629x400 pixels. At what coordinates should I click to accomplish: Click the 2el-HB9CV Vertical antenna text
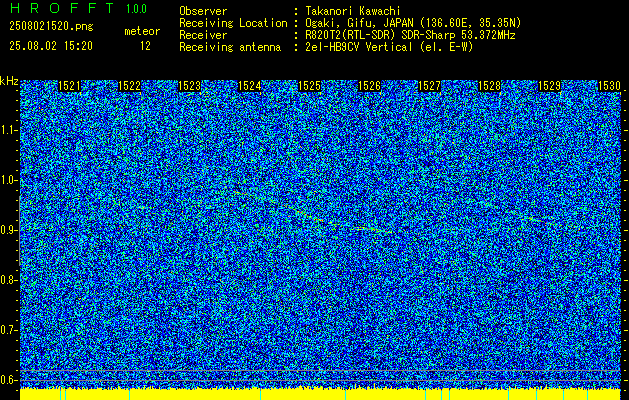pos(389,47)
